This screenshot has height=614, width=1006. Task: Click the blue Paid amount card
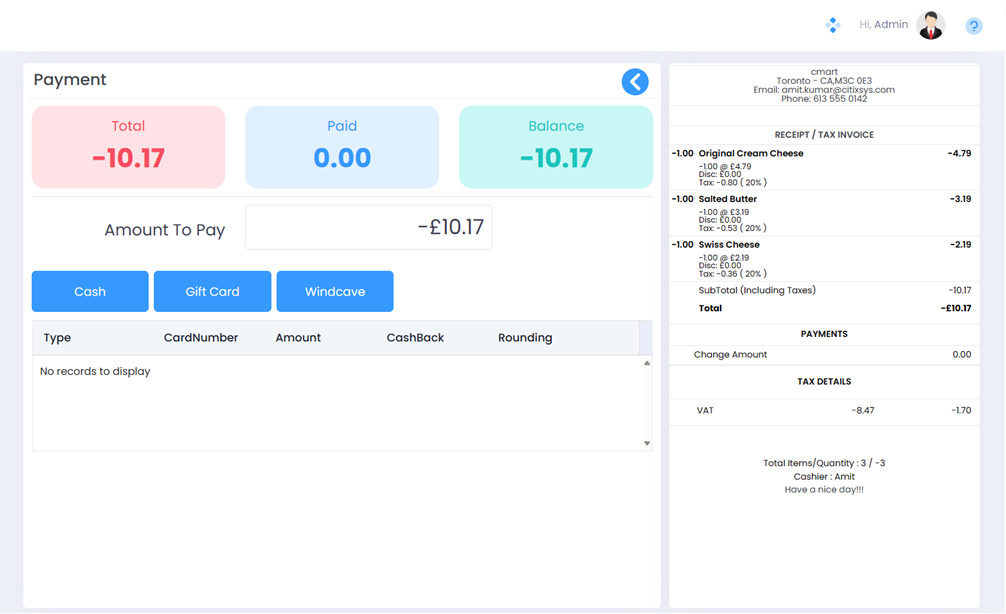(x=342, y=147)
